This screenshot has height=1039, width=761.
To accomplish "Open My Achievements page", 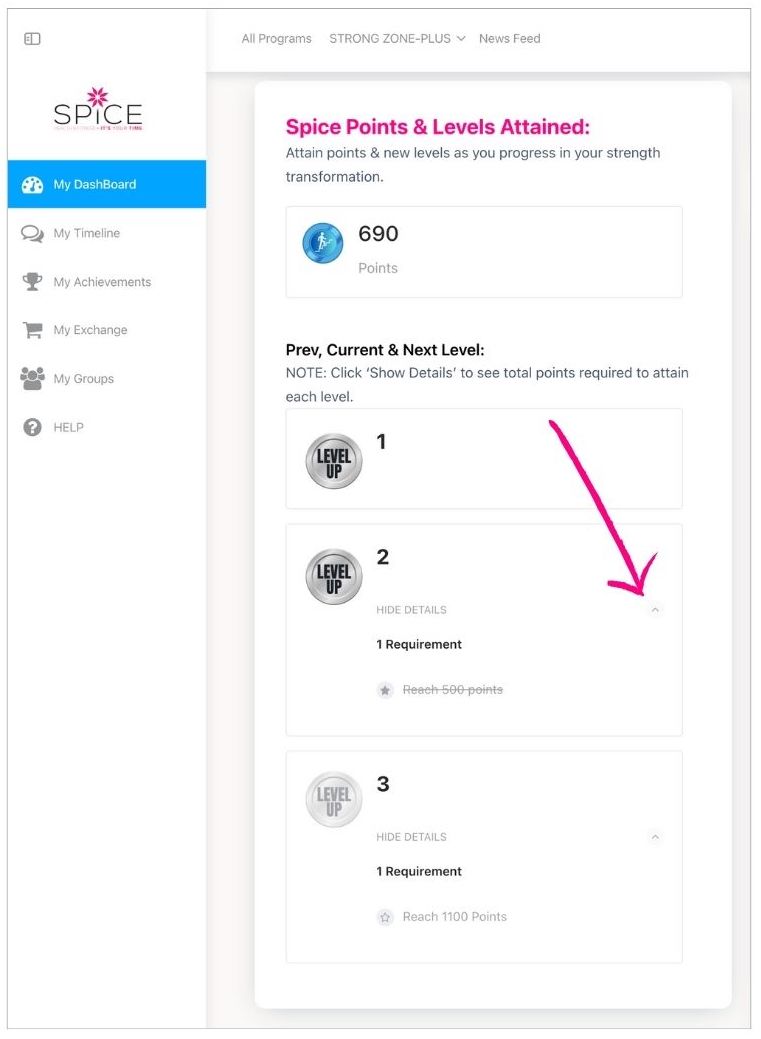I will [x=102, y=282].
